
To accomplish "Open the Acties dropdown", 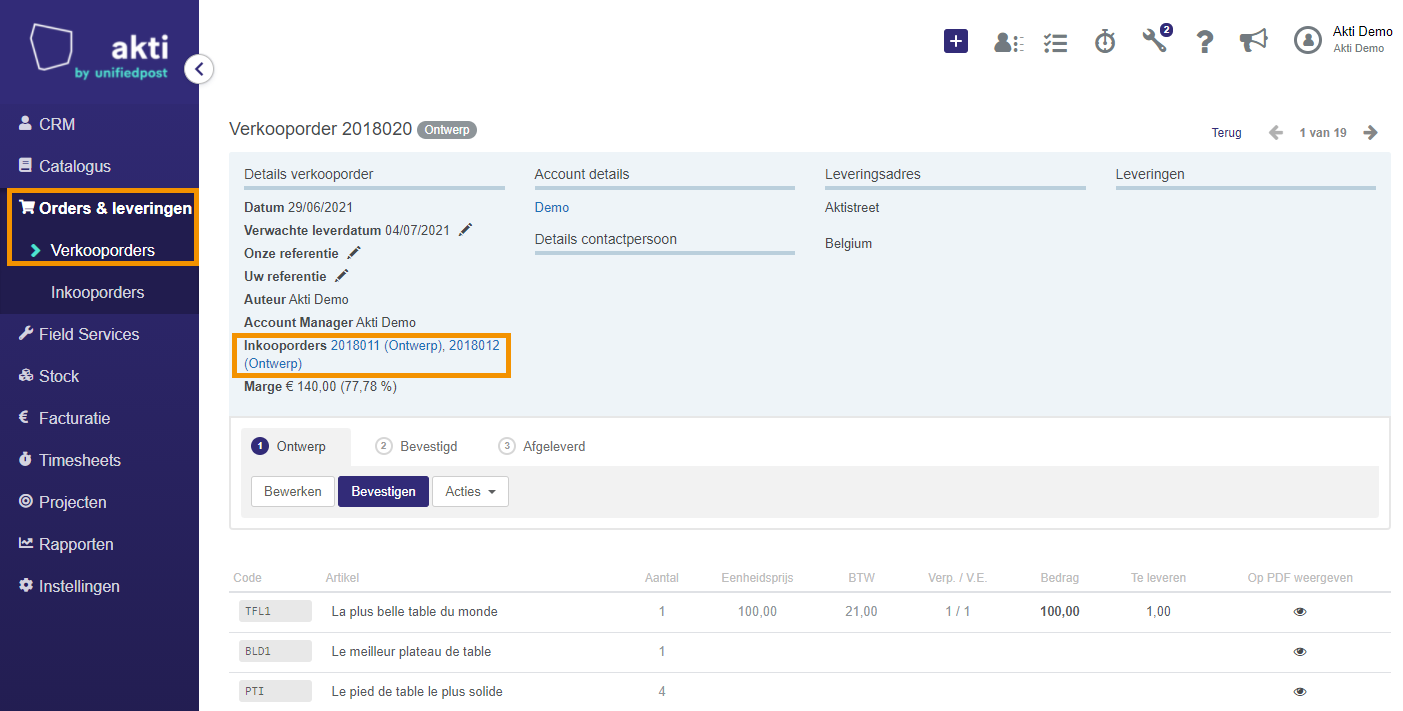I will pyautogui.click(x=470, y=492).
